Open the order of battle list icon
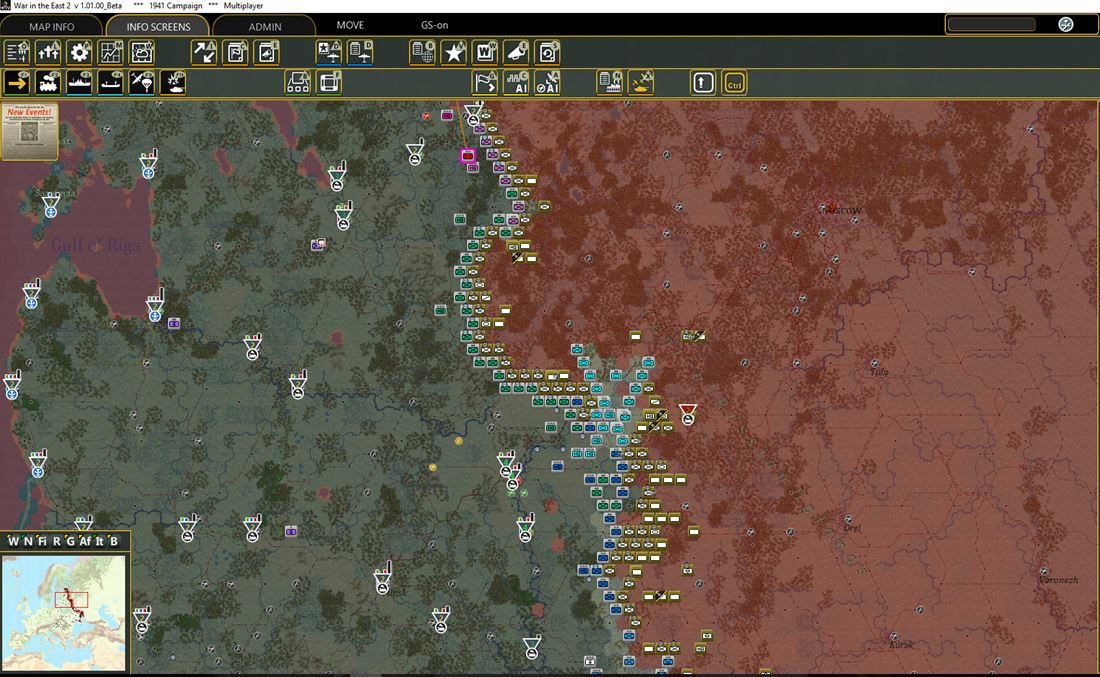Viewport: 1100px width, 677px height. [x=18, y=53]
